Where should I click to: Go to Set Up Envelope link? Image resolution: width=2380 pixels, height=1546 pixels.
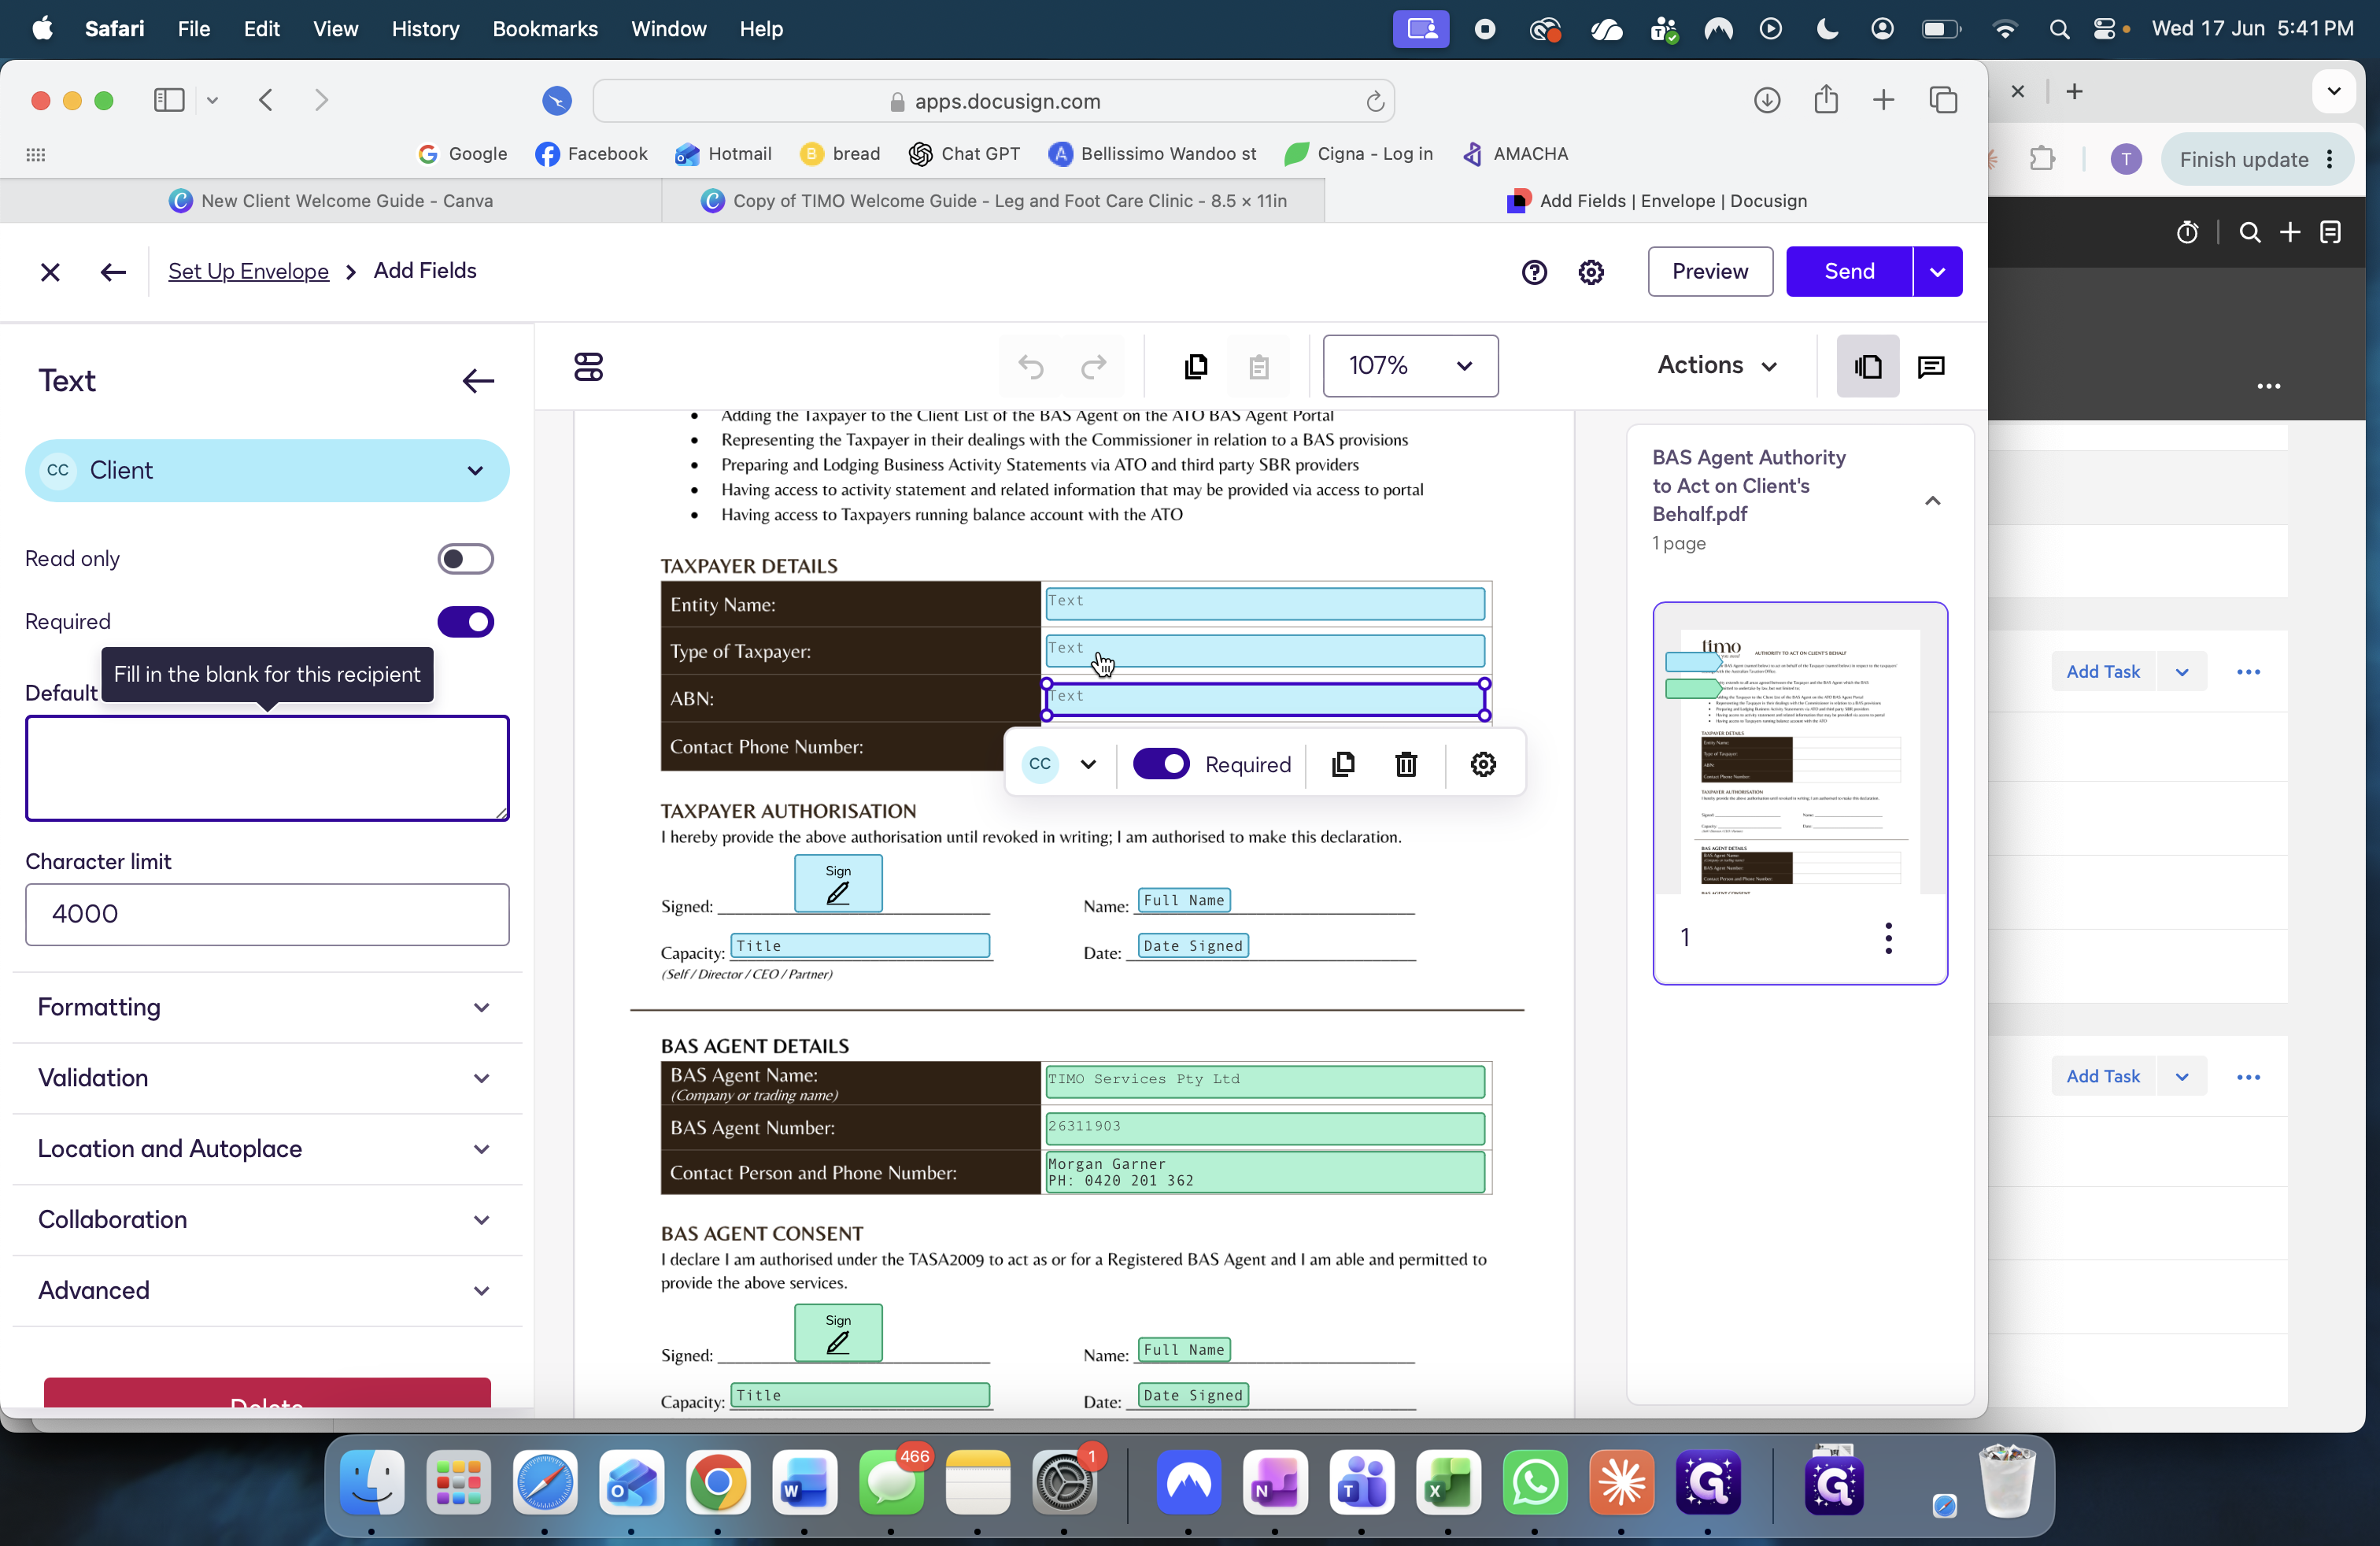[x=248, y=271]
